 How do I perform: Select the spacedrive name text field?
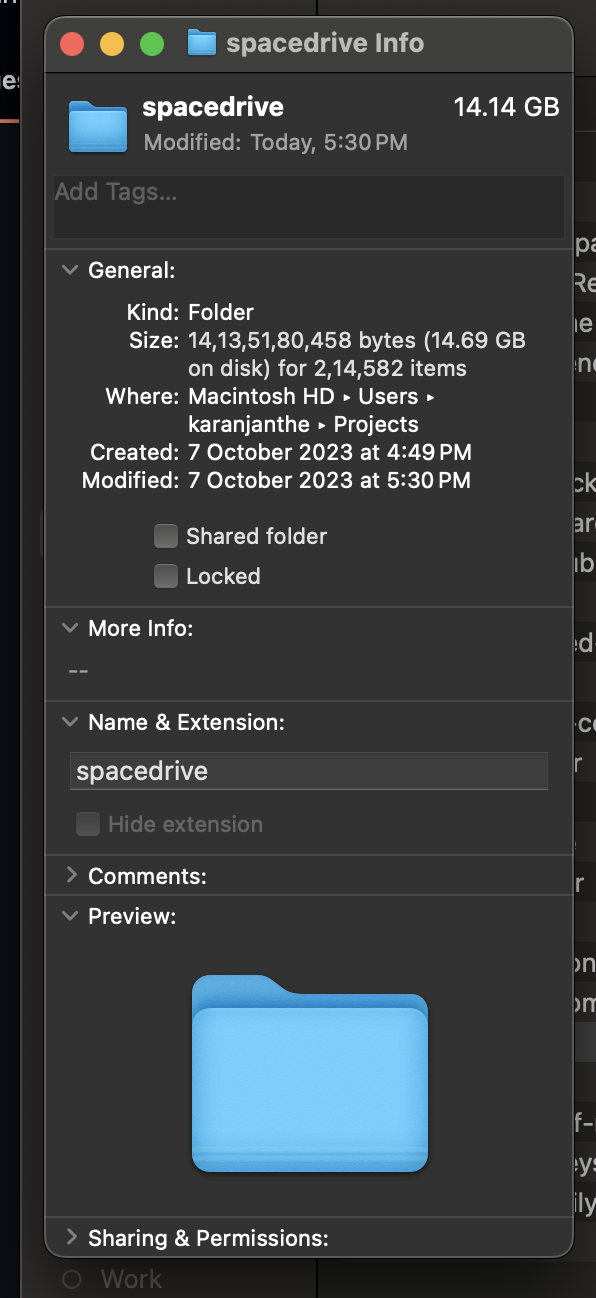[x=308, y=771]
